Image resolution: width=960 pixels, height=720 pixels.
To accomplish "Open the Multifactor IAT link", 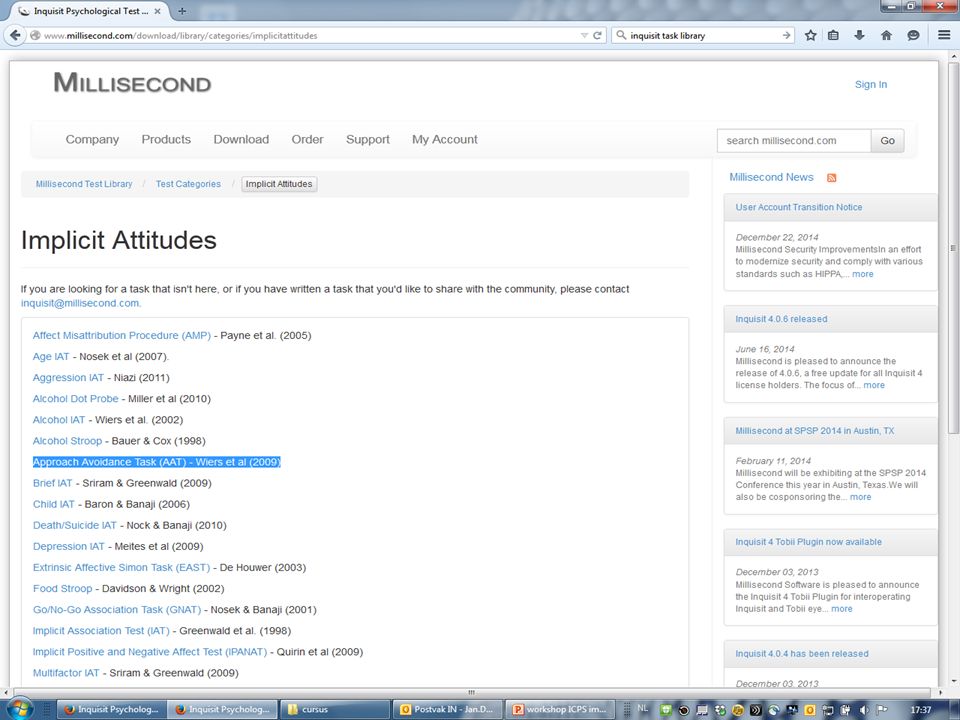I will [66, 673].
